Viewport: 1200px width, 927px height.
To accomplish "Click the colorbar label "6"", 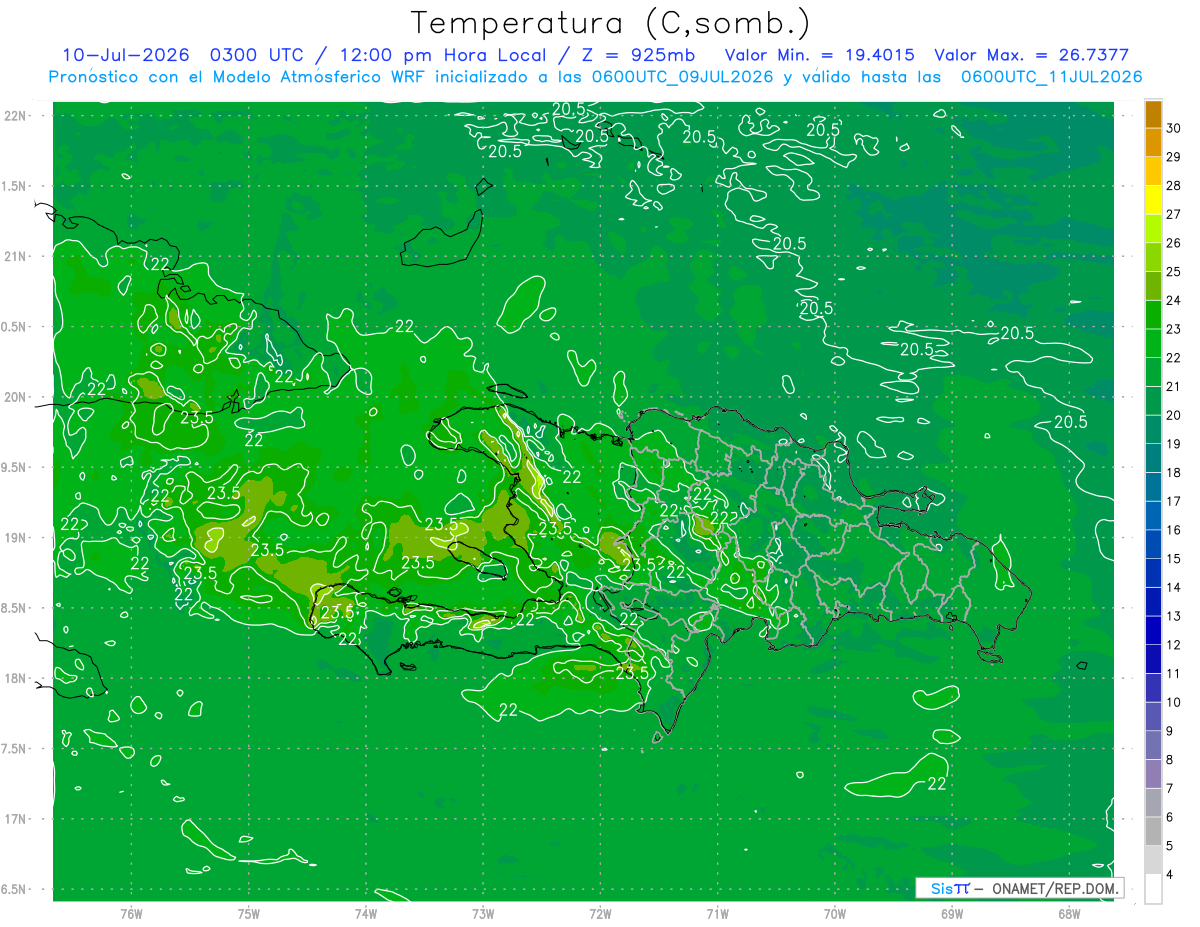I will tap(1170, 817).
